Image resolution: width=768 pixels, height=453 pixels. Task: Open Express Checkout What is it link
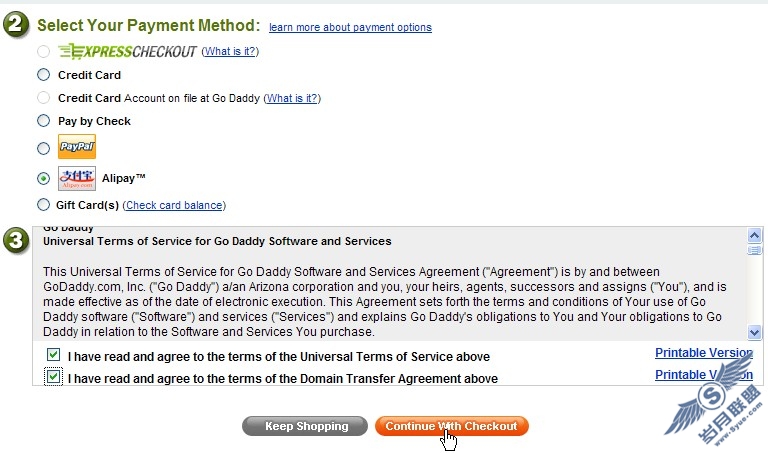pos(230,51)
